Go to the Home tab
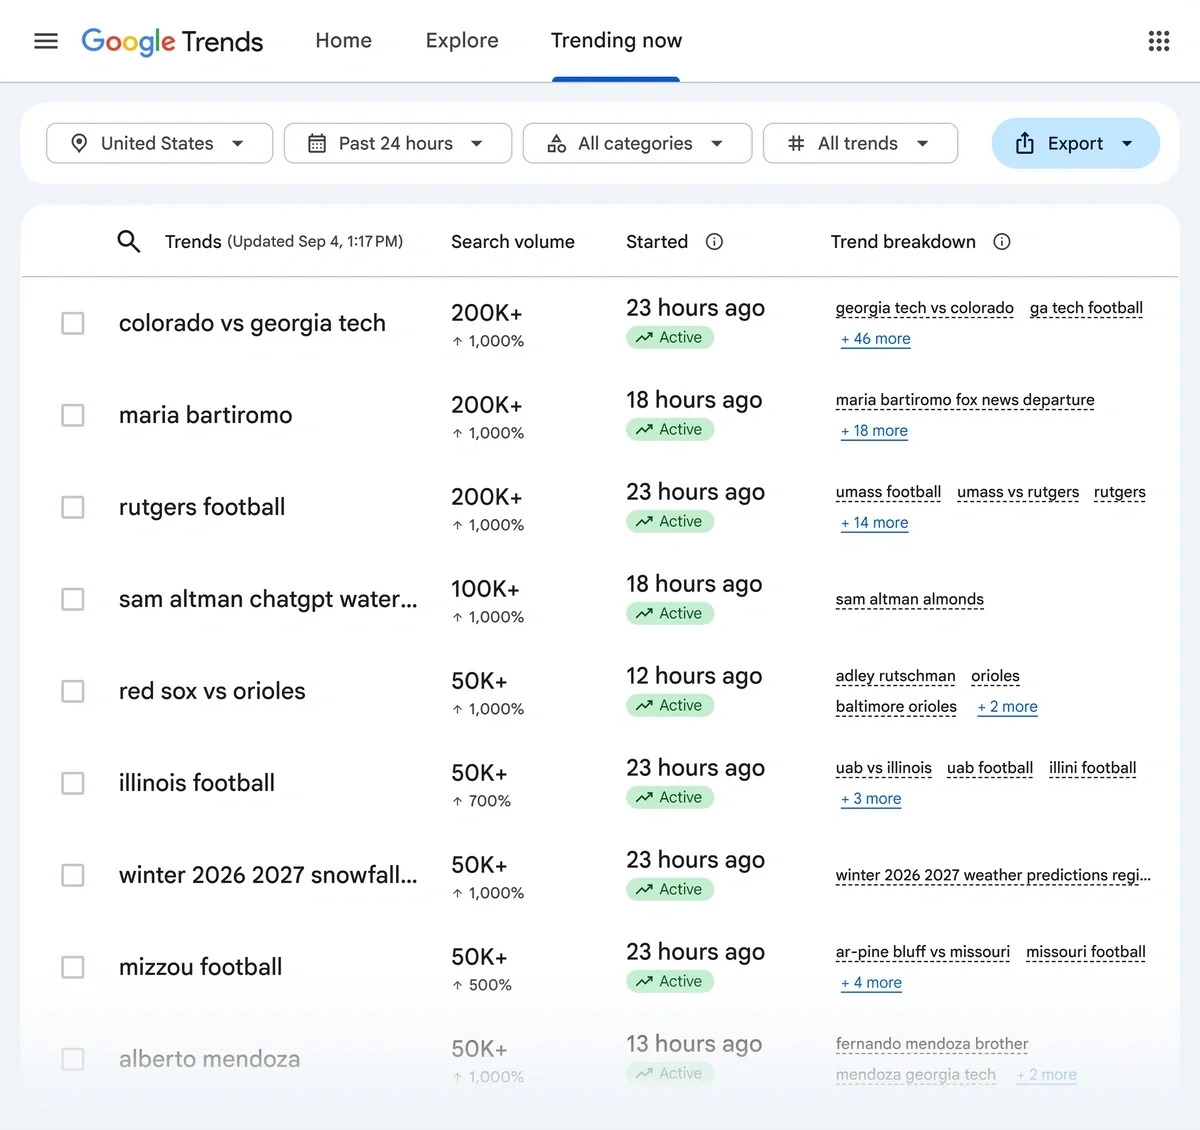1200x1130 pixels. click(343, 41)
